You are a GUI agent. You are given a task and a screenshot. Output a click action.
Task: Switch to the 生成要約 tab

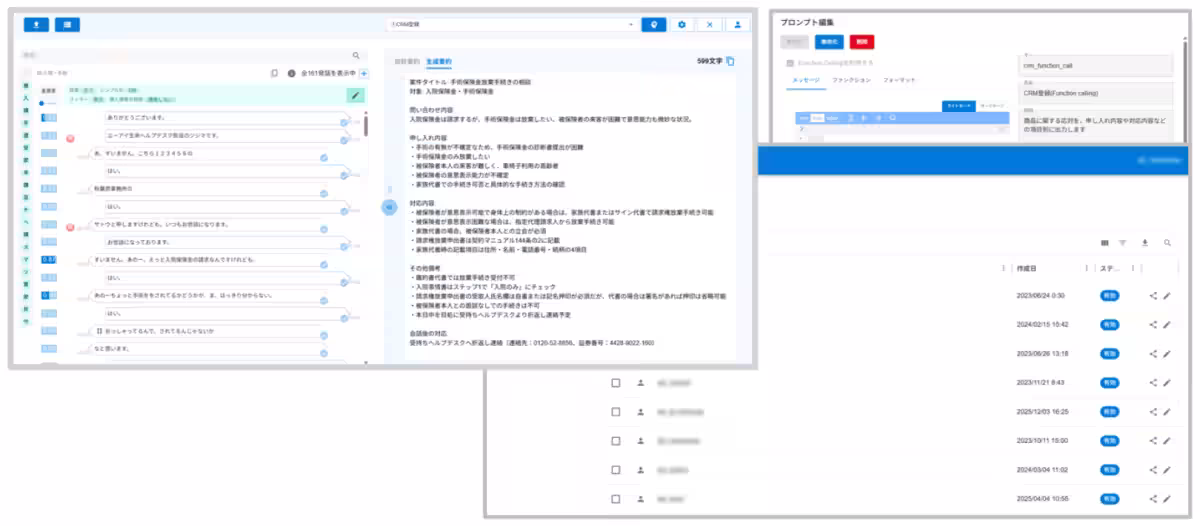coord(439,62)
